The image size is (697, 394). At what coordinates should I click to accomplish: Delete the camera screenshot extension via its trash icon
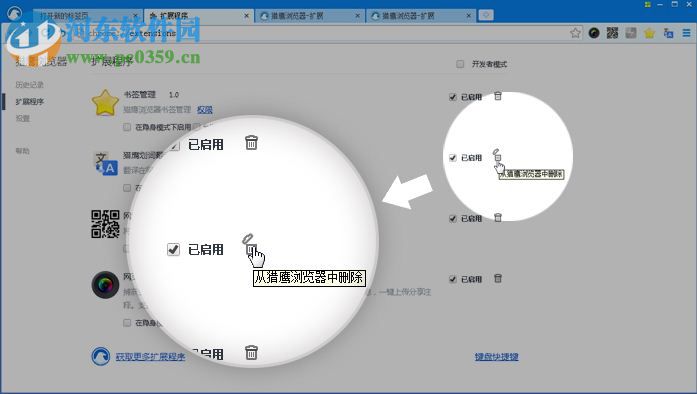point(498,278)
